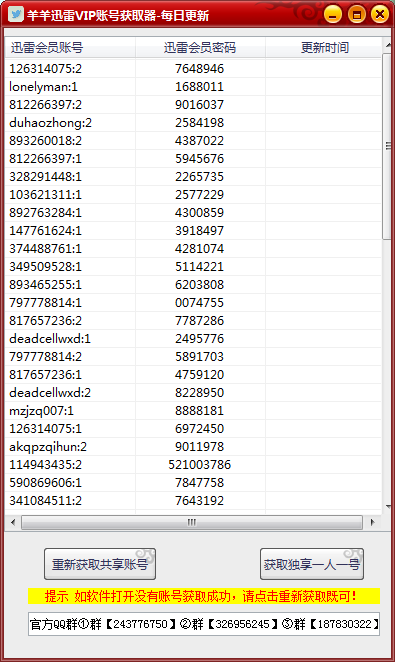This screenshot has width=395, height=662.
Task: Sort by 迅雷会员密码 column header
Action: click(200, 47)
